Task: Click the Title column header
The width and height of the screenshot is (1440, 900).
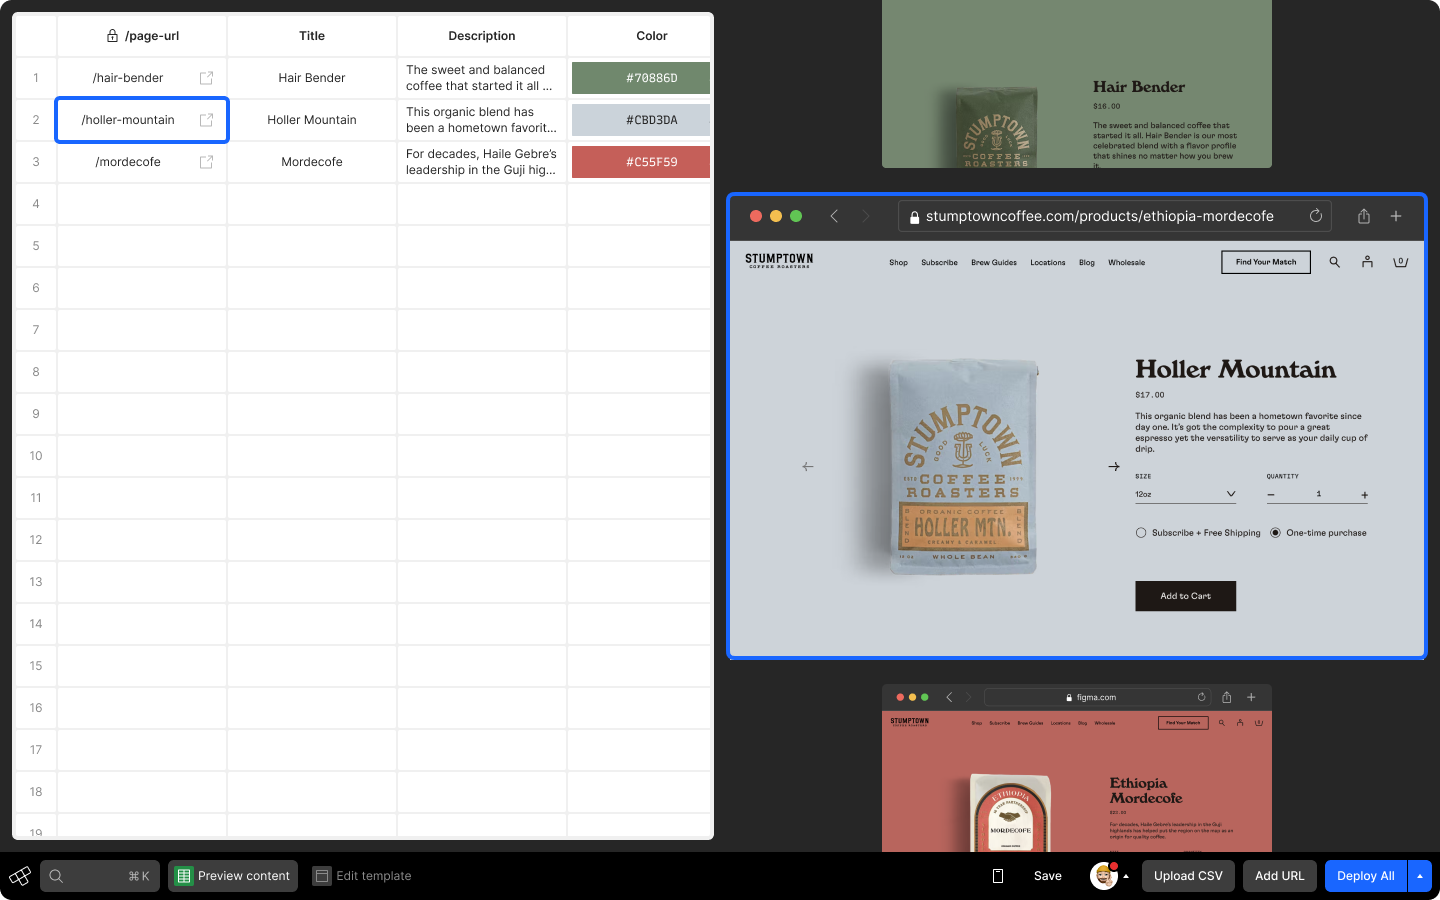Action: (312, 36)
